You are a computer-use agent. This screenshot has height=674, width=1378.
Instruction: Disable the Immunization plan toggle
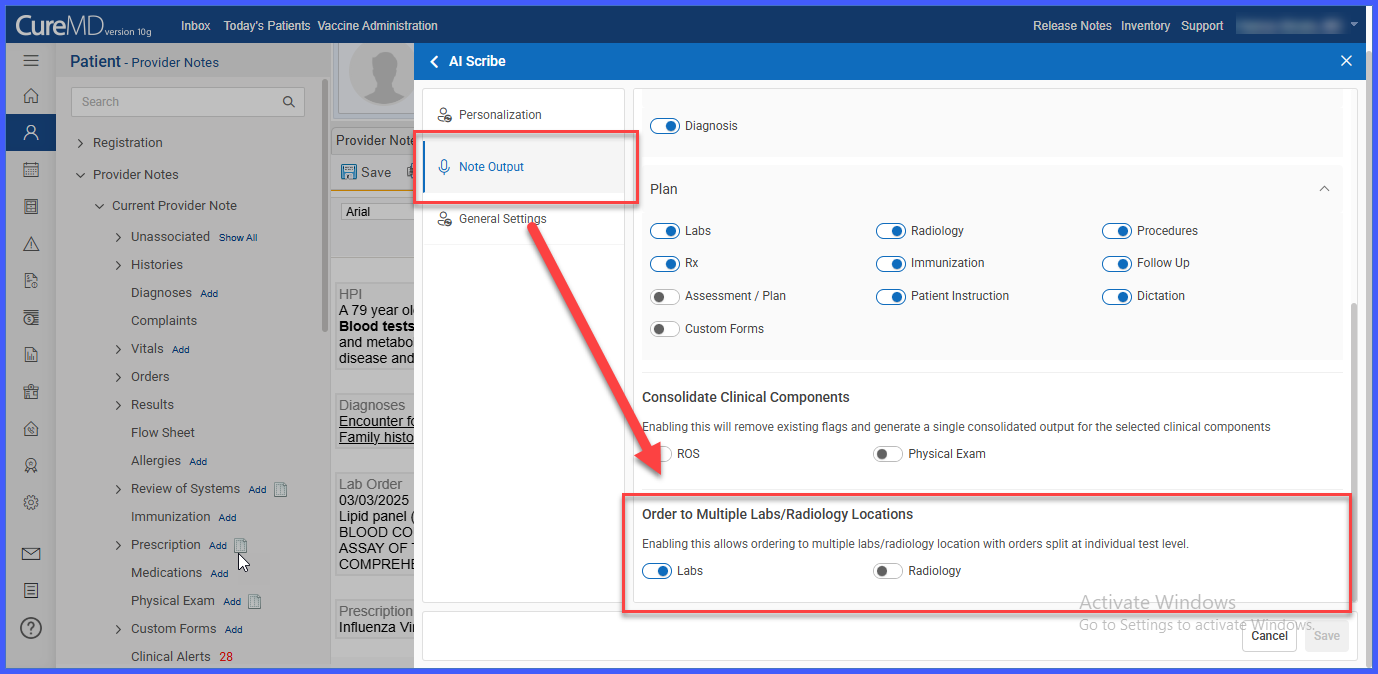[890, 263]
